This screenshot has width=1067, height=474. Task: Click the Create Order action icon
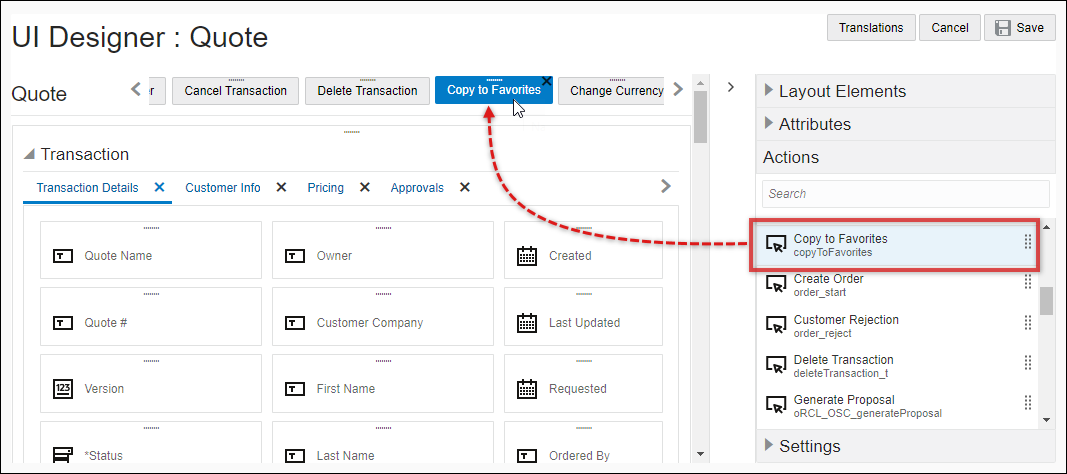pyautogui.click(x=776, y=286)
